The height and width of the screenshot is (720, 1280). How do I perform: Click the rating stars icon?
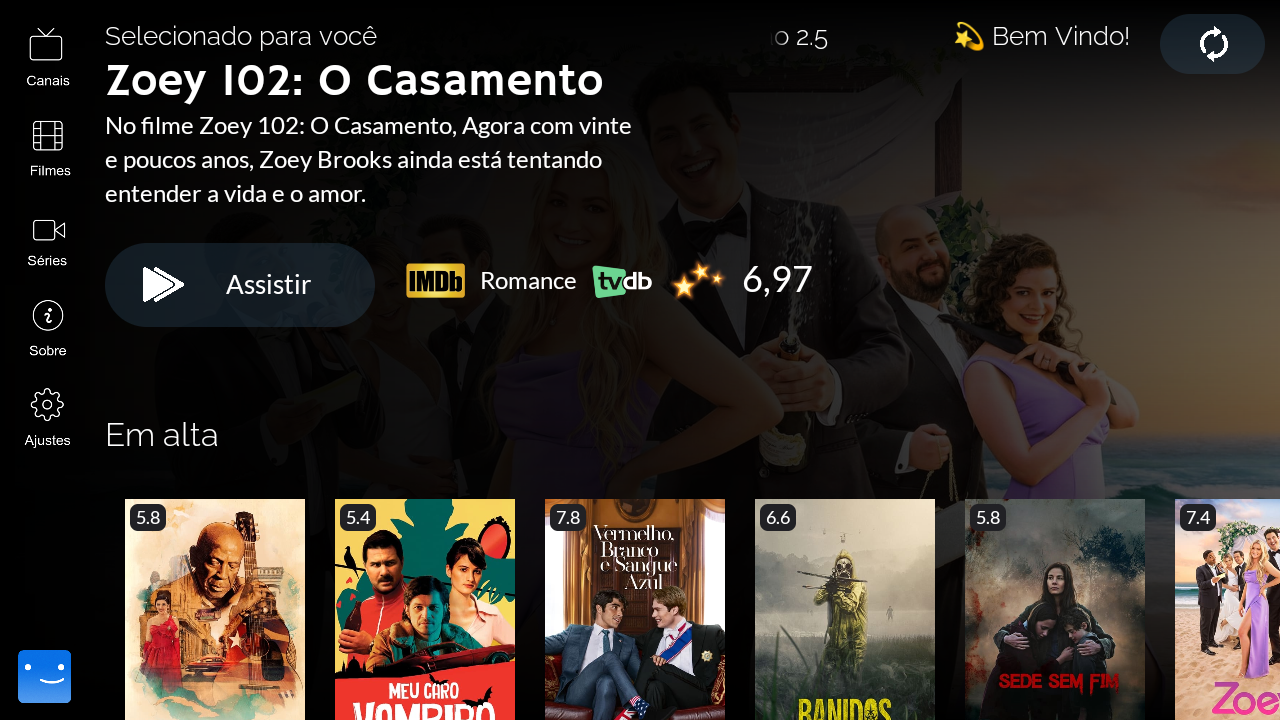pyautogui.click(x=697, y=280)
